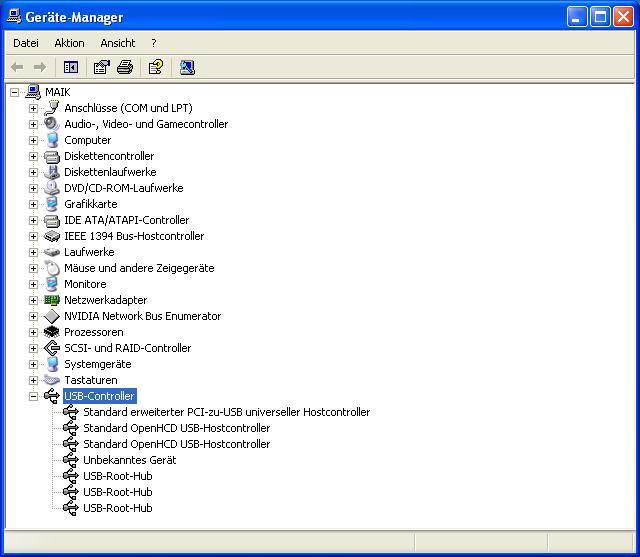Click the Forward arrow toolbar button
Screen dimensions: 640x557
[x=40, y=67]
